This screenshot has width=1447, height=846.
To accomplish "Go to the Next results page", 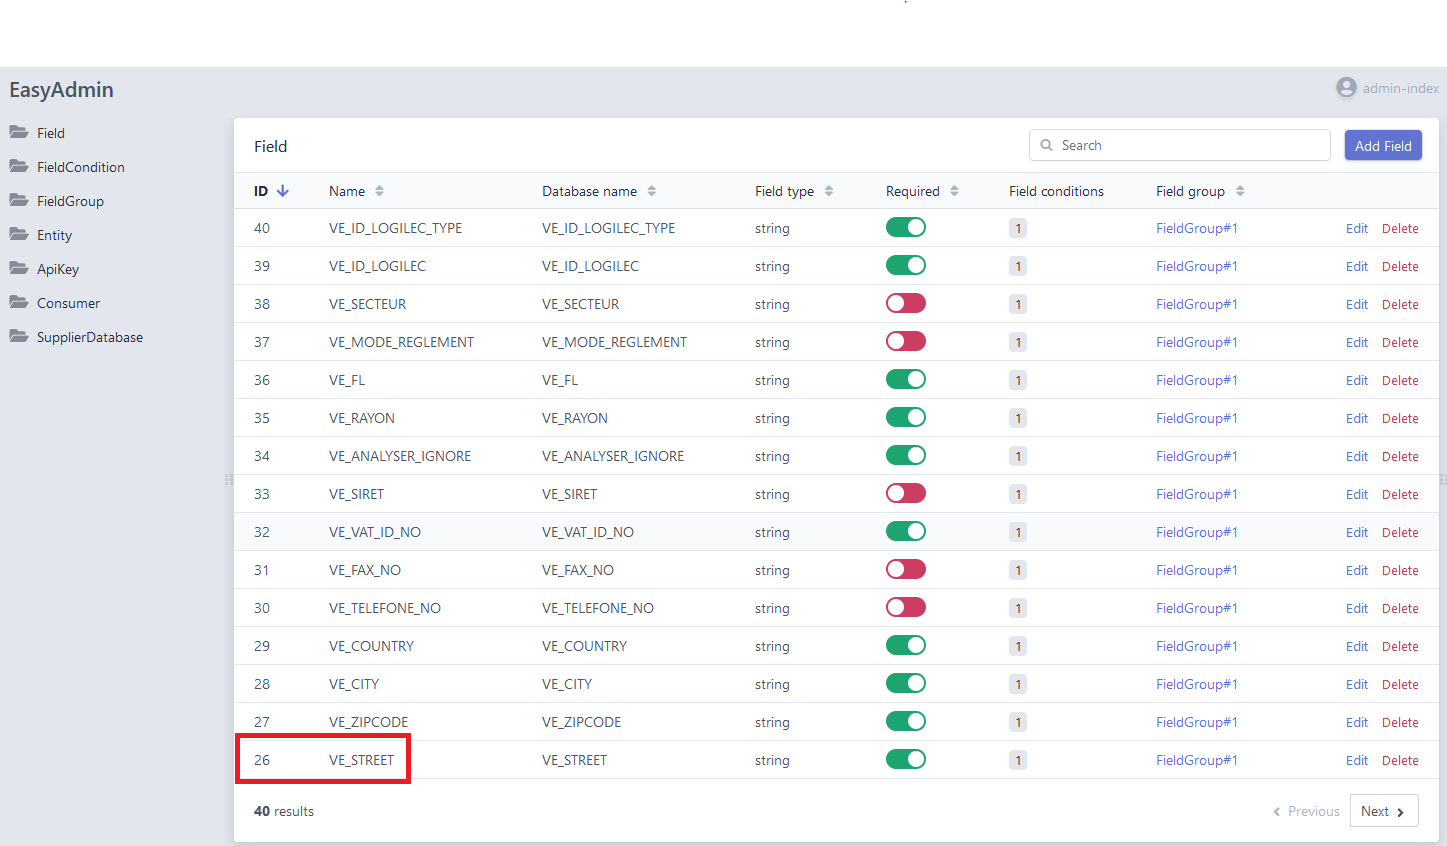I will 1383,811.
